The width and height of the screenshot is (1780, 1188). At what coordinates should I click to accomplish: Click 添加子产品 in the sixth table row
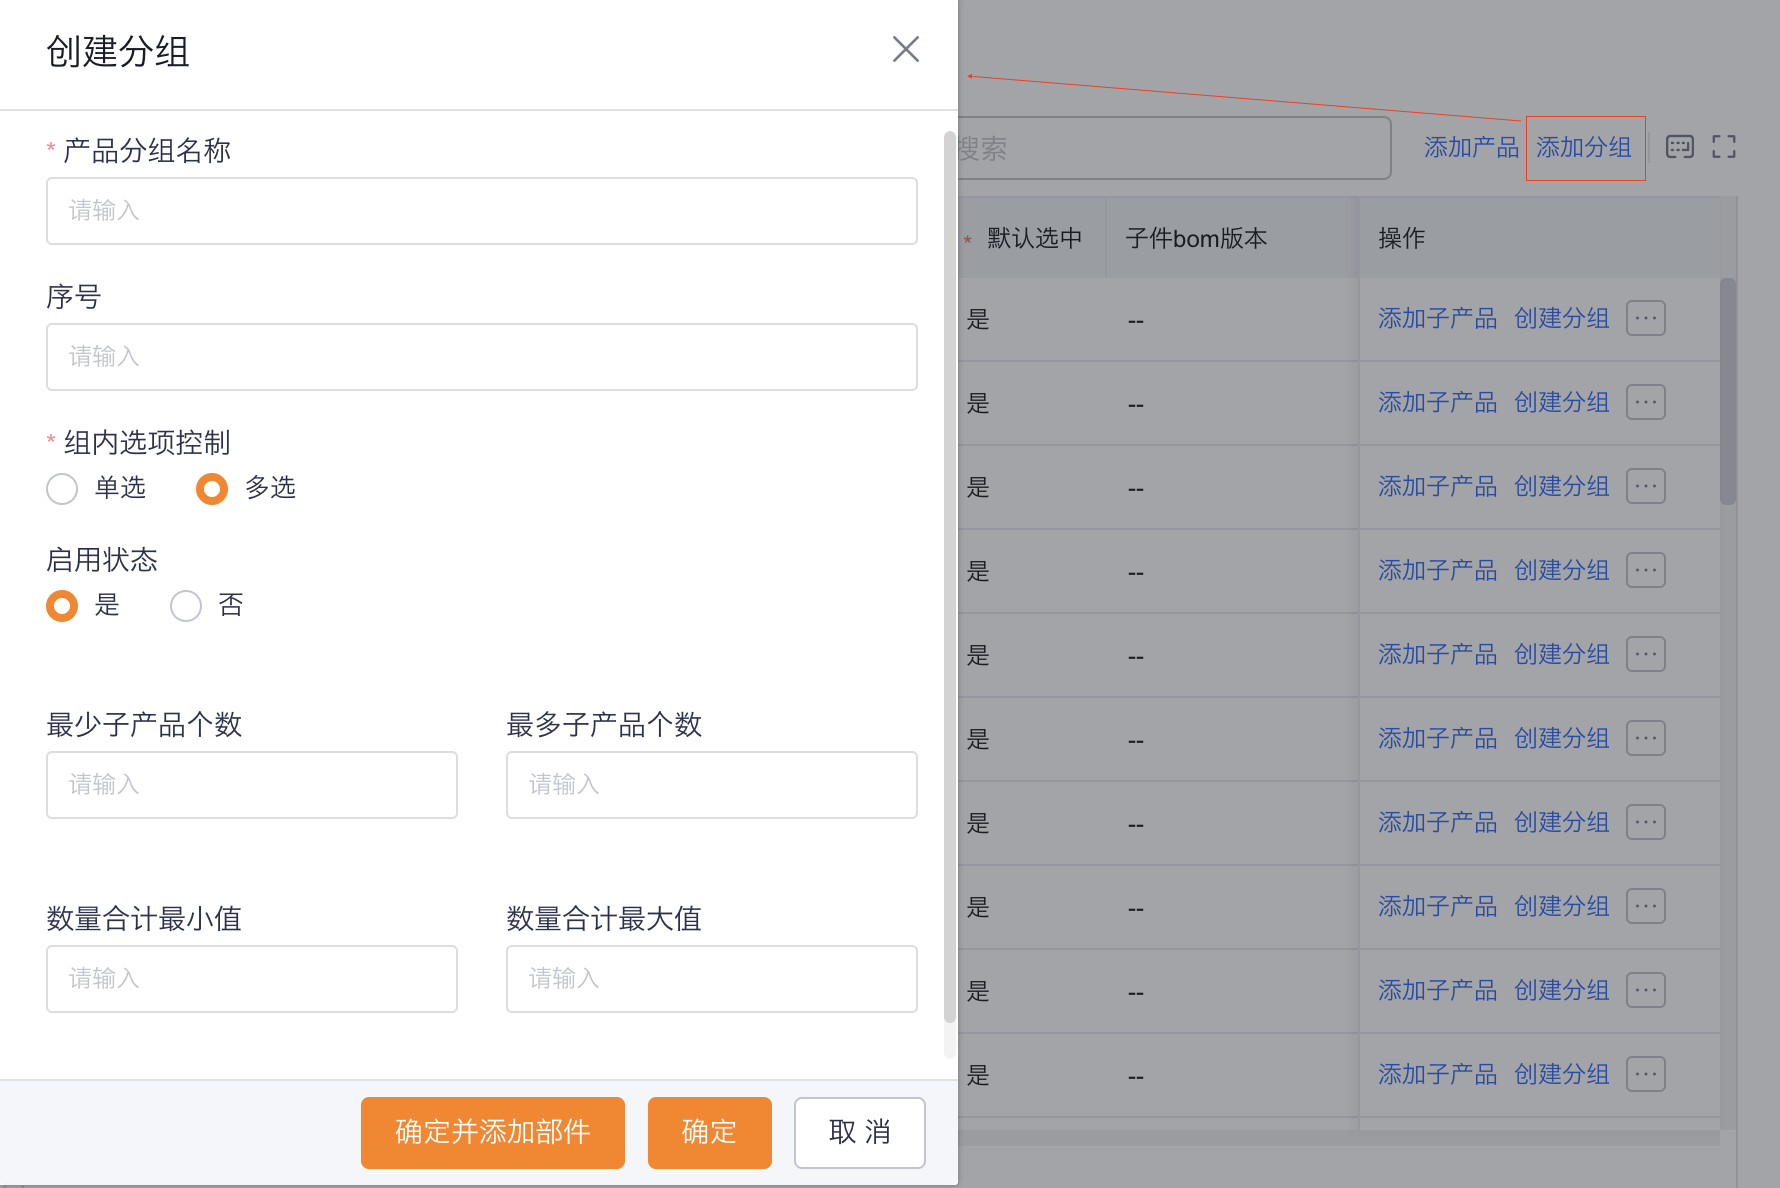tap(1437, 739)
